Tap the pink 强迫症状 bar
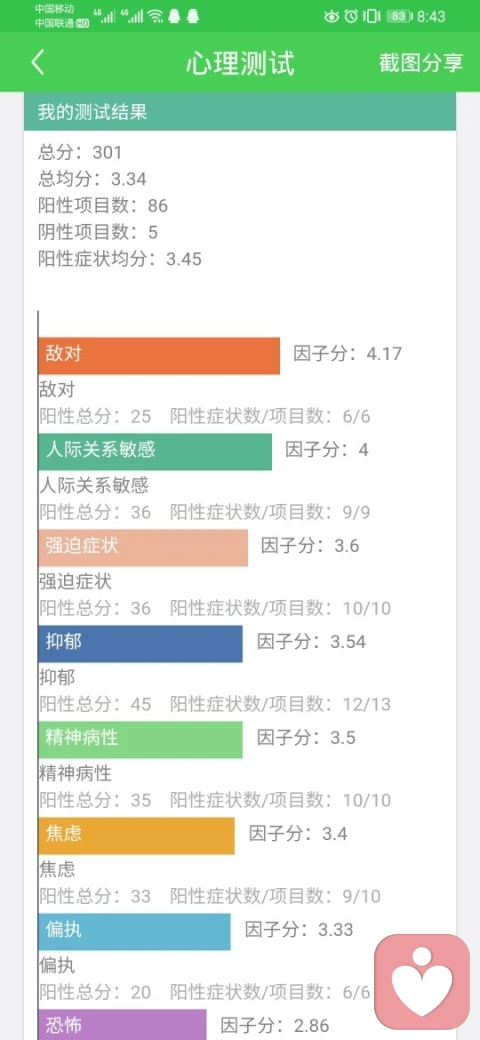 coord(143,547)
